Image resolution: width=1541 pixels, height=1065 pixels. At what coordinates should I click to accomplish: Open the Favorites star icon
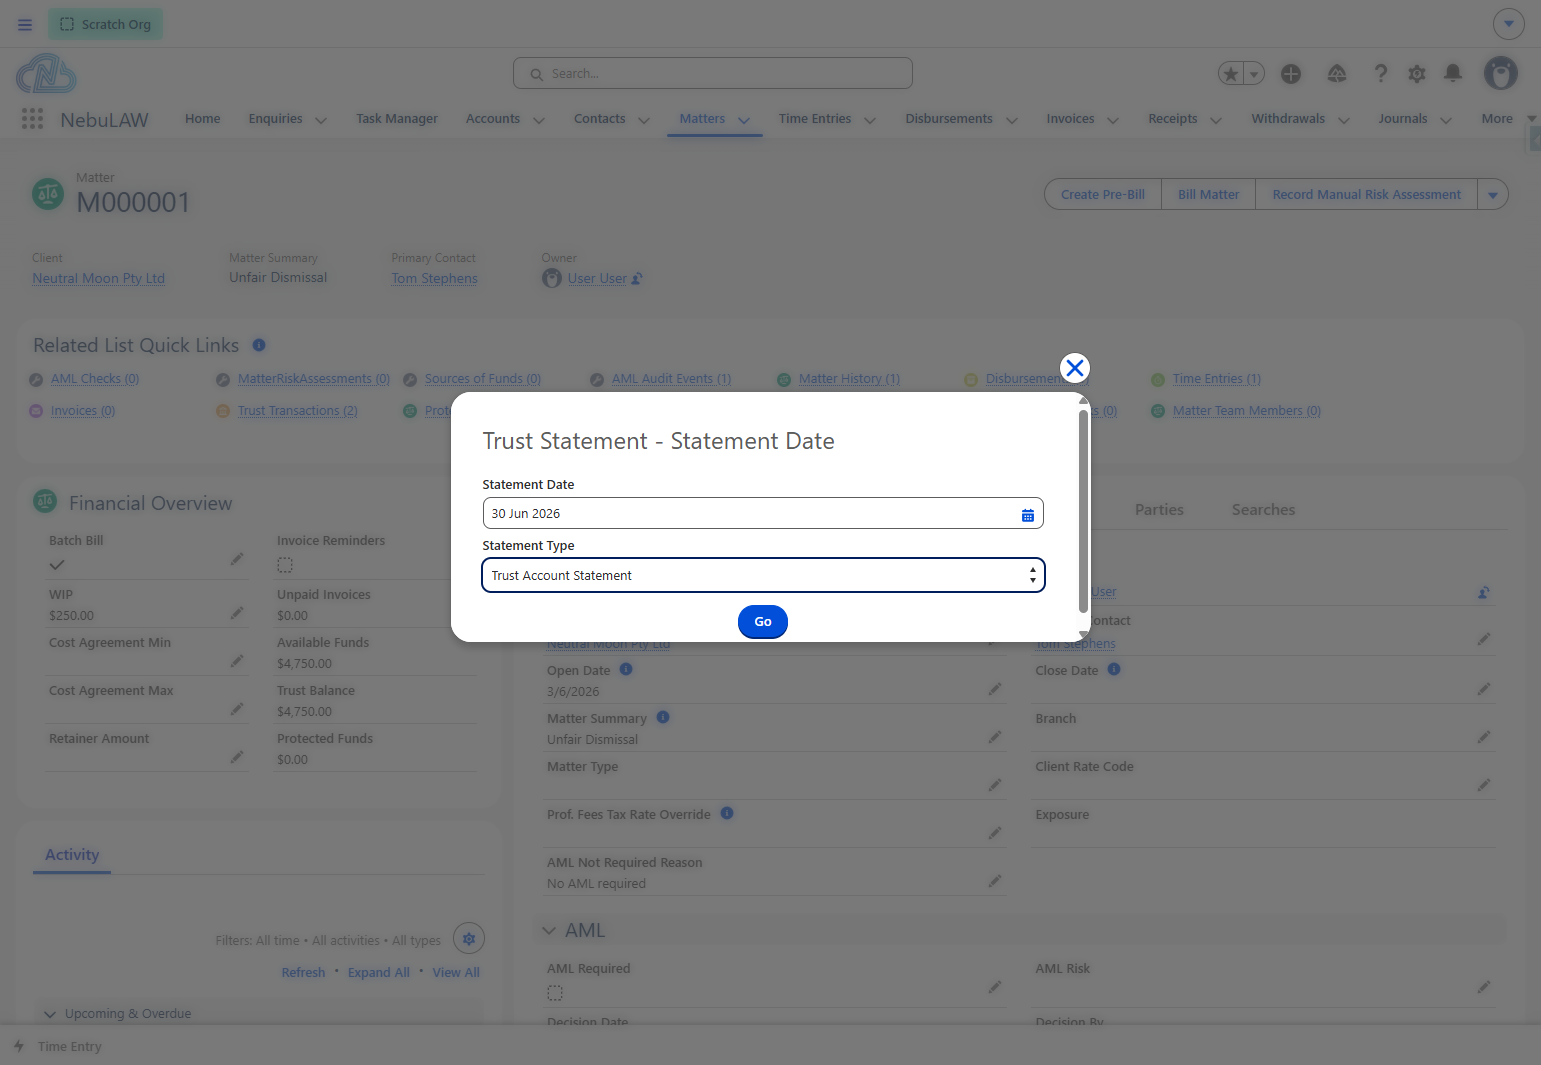tap(1231, 74)
